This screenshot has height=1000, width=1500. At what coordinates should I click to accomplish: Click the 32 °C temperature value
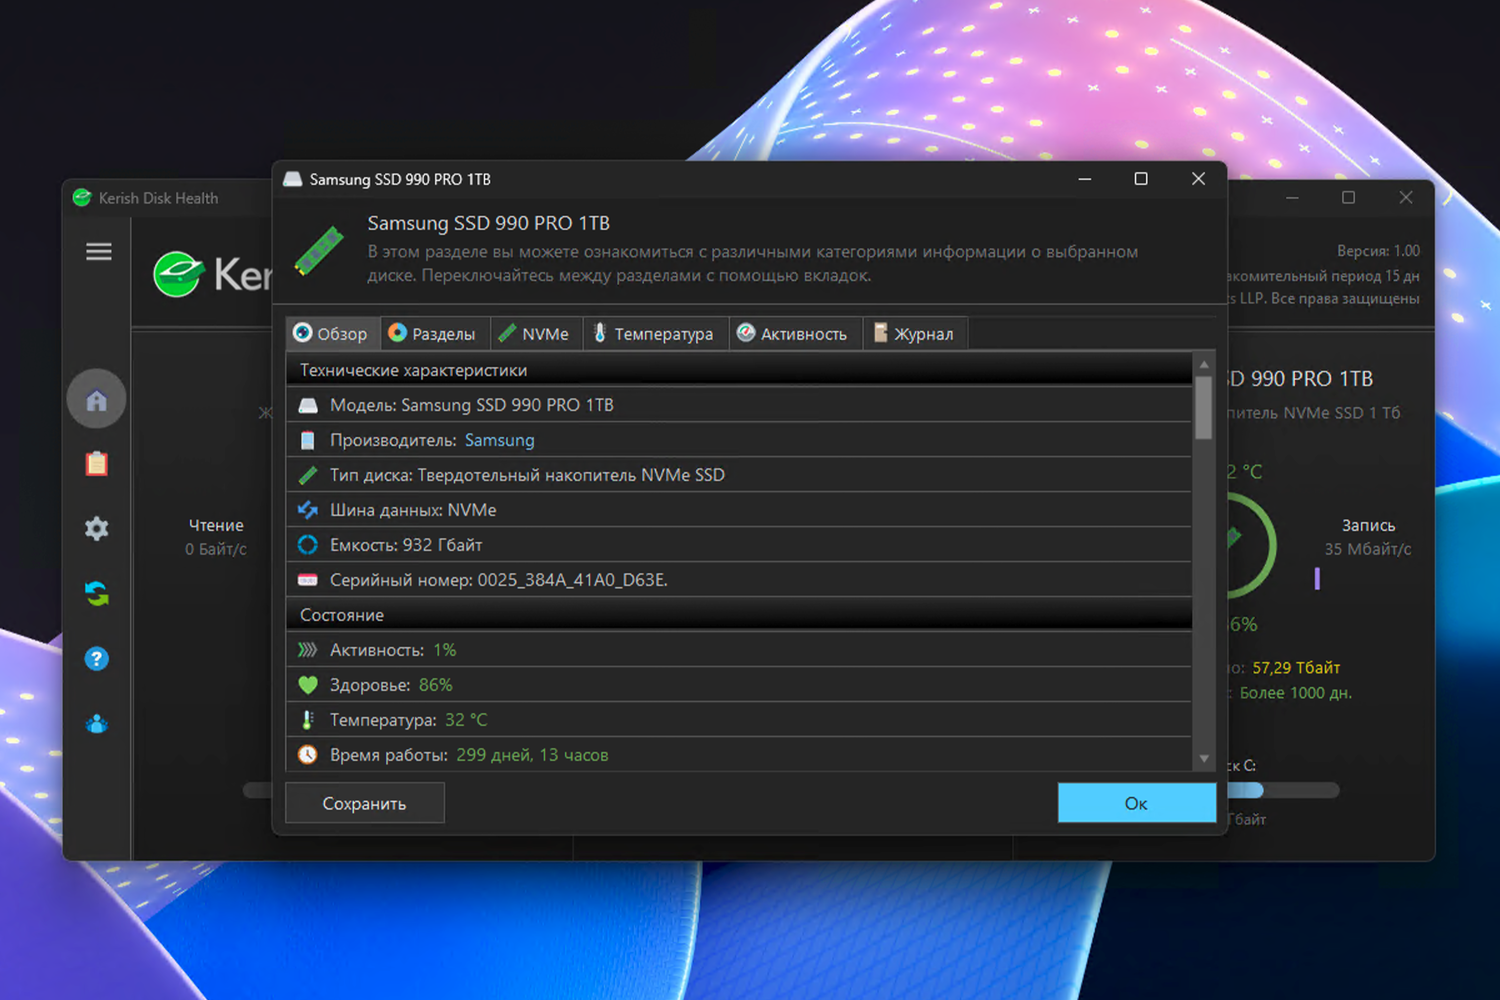pyautogui.click(x=466, y=720)
